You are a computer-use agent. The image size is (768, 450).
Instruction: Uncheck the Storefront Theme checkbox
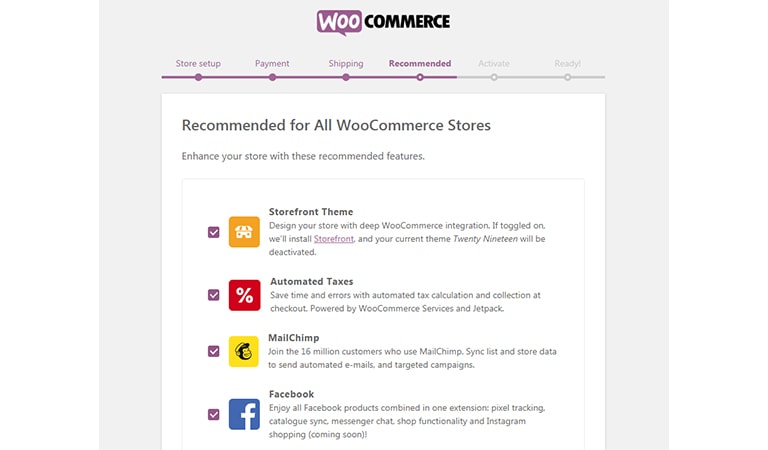(214, 232)
